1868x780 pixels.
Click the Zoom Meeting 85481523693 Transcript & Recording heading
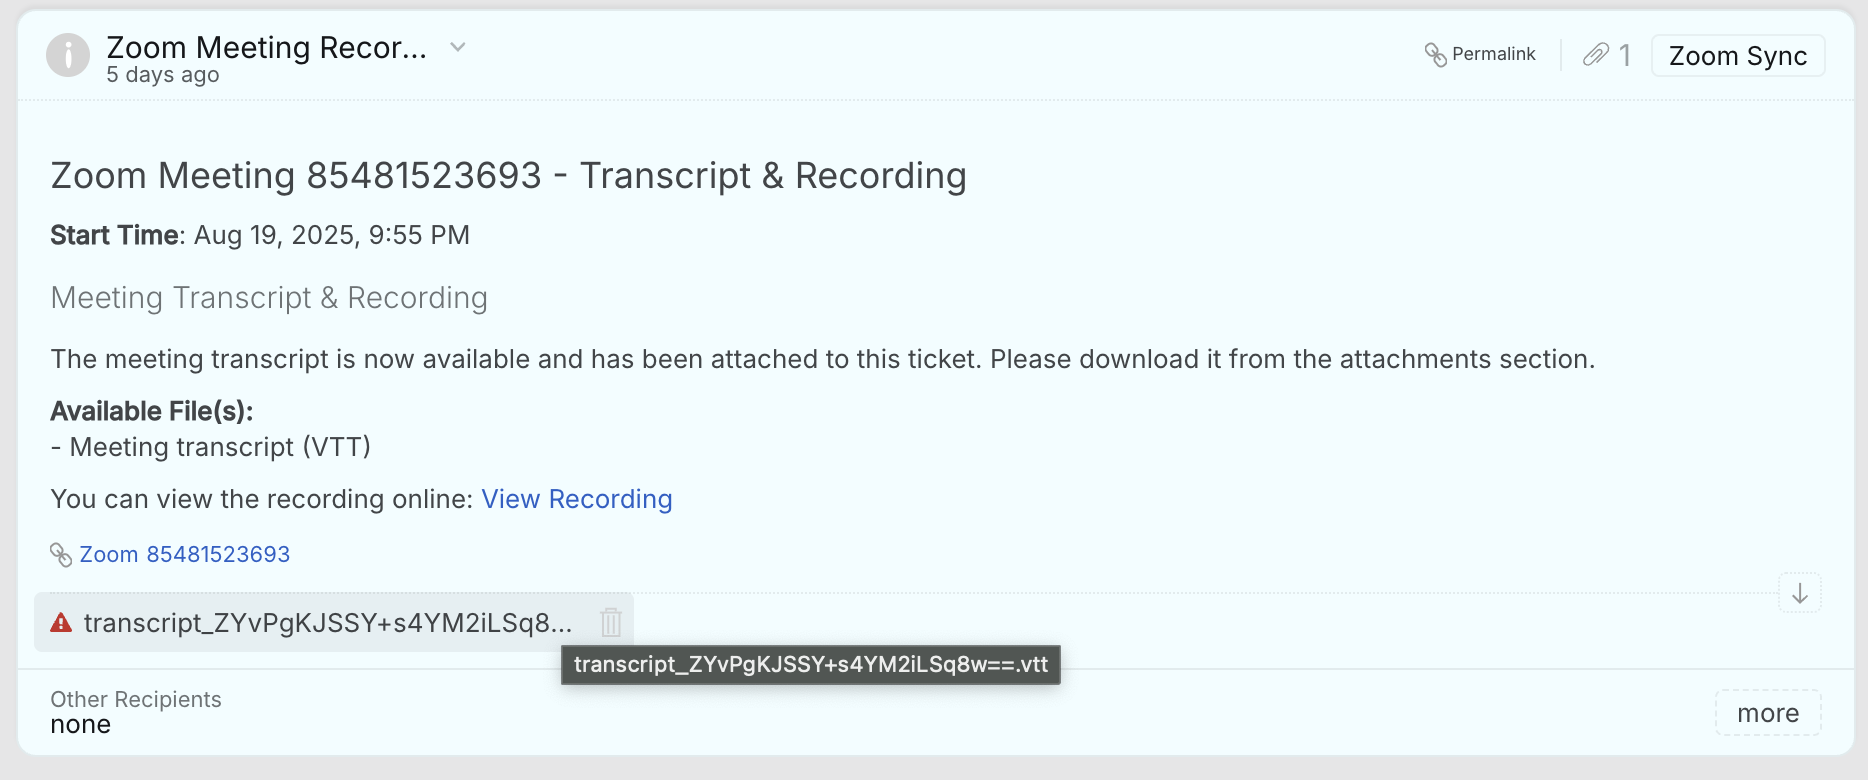508,176
